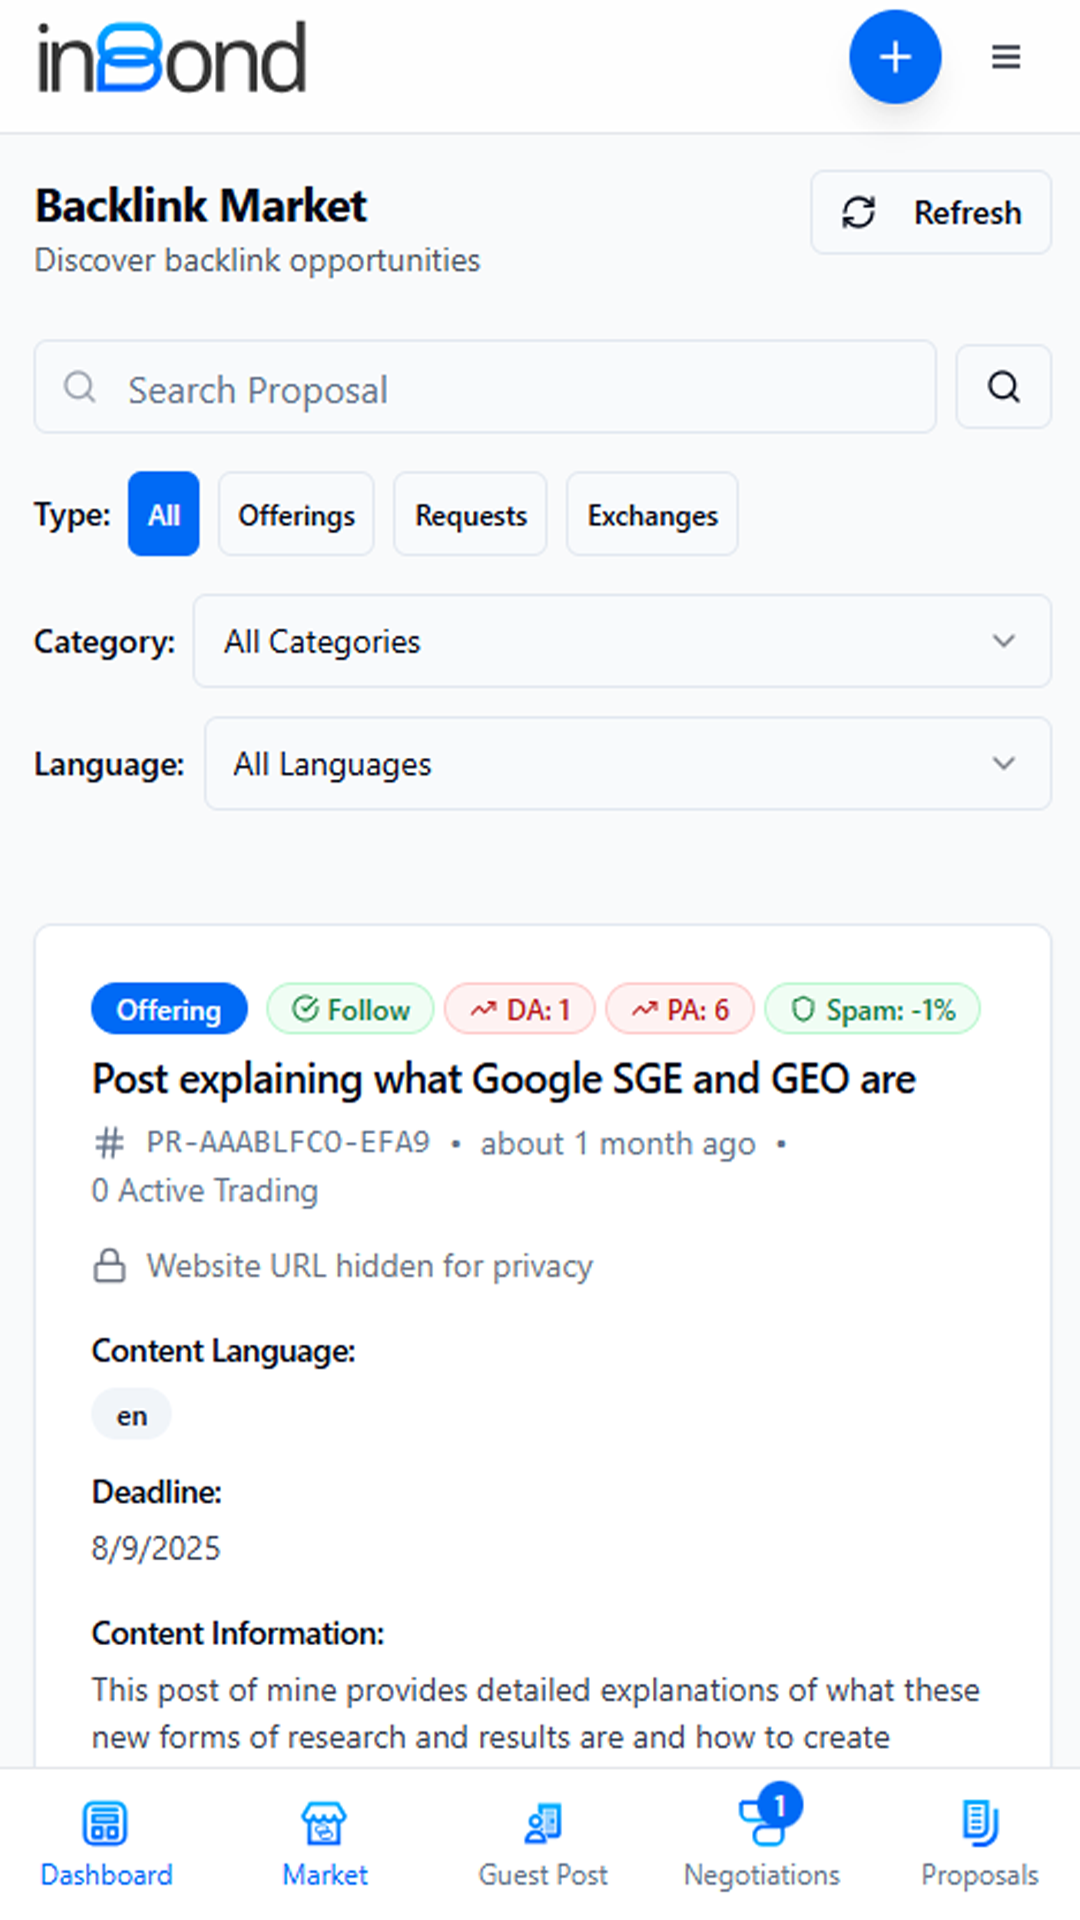Filter by Offerings type

coord(296,514)
